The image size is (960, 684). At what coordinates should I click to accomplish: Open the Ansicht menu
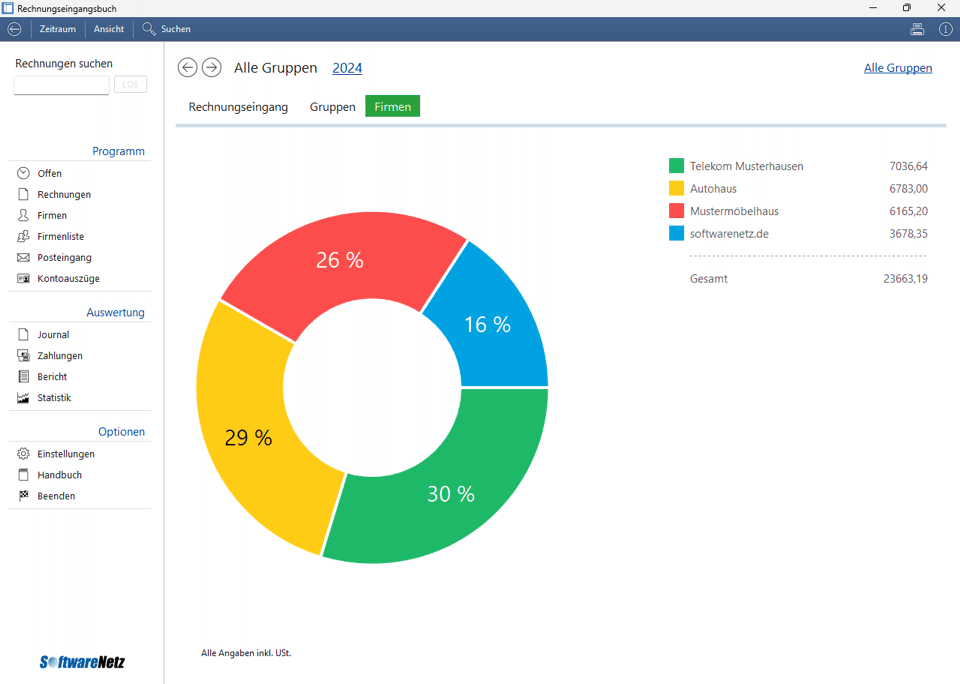[109, 29]
